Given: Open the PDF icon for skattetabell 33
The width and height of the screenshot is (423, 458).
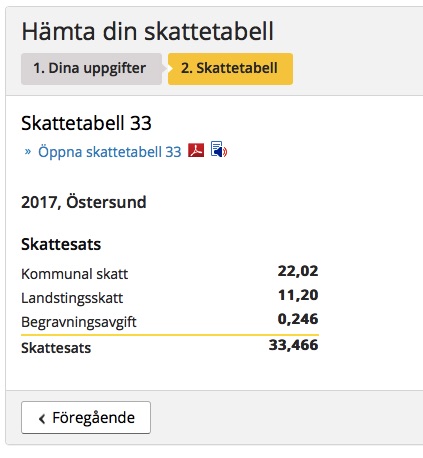Looking at the screenshot, I should pos(196,150).
